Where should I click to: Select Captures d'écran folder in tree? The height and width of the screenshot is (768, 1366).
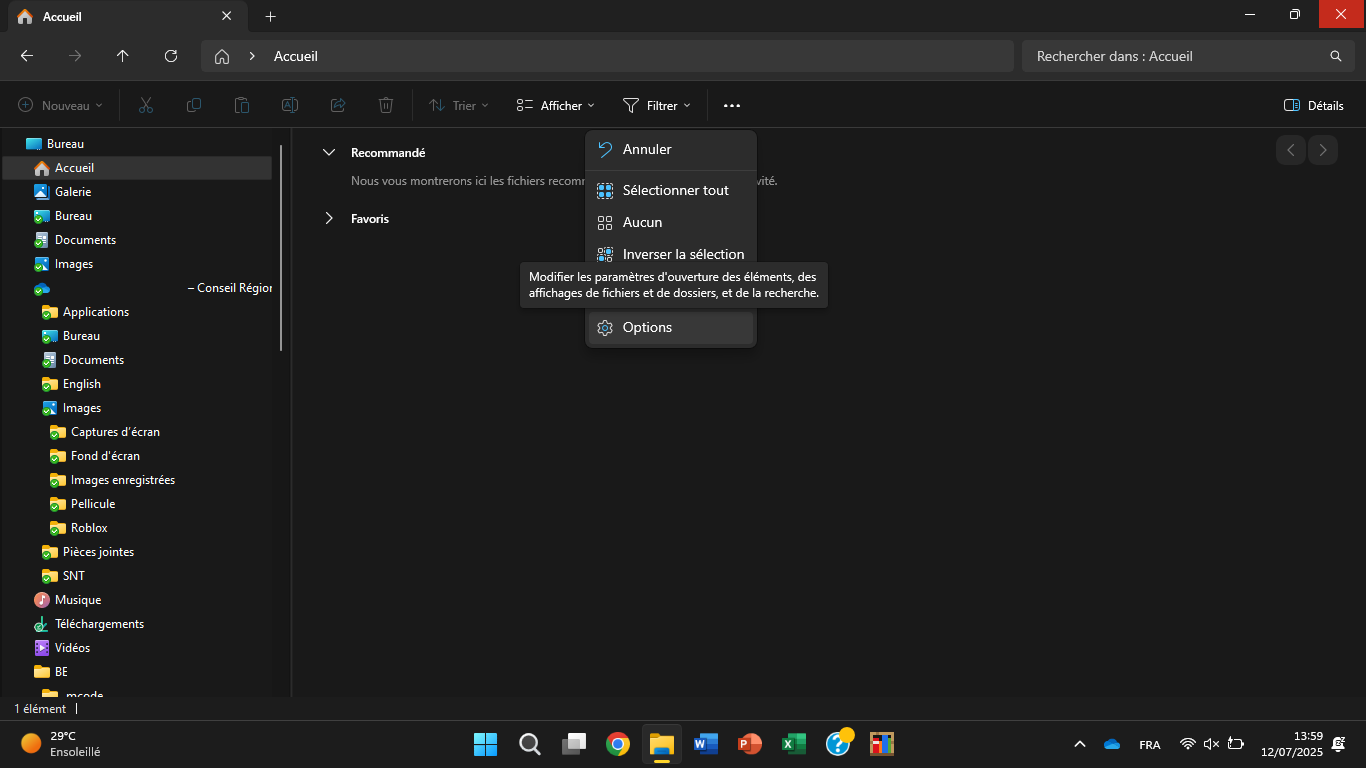(x=115, y=432)
